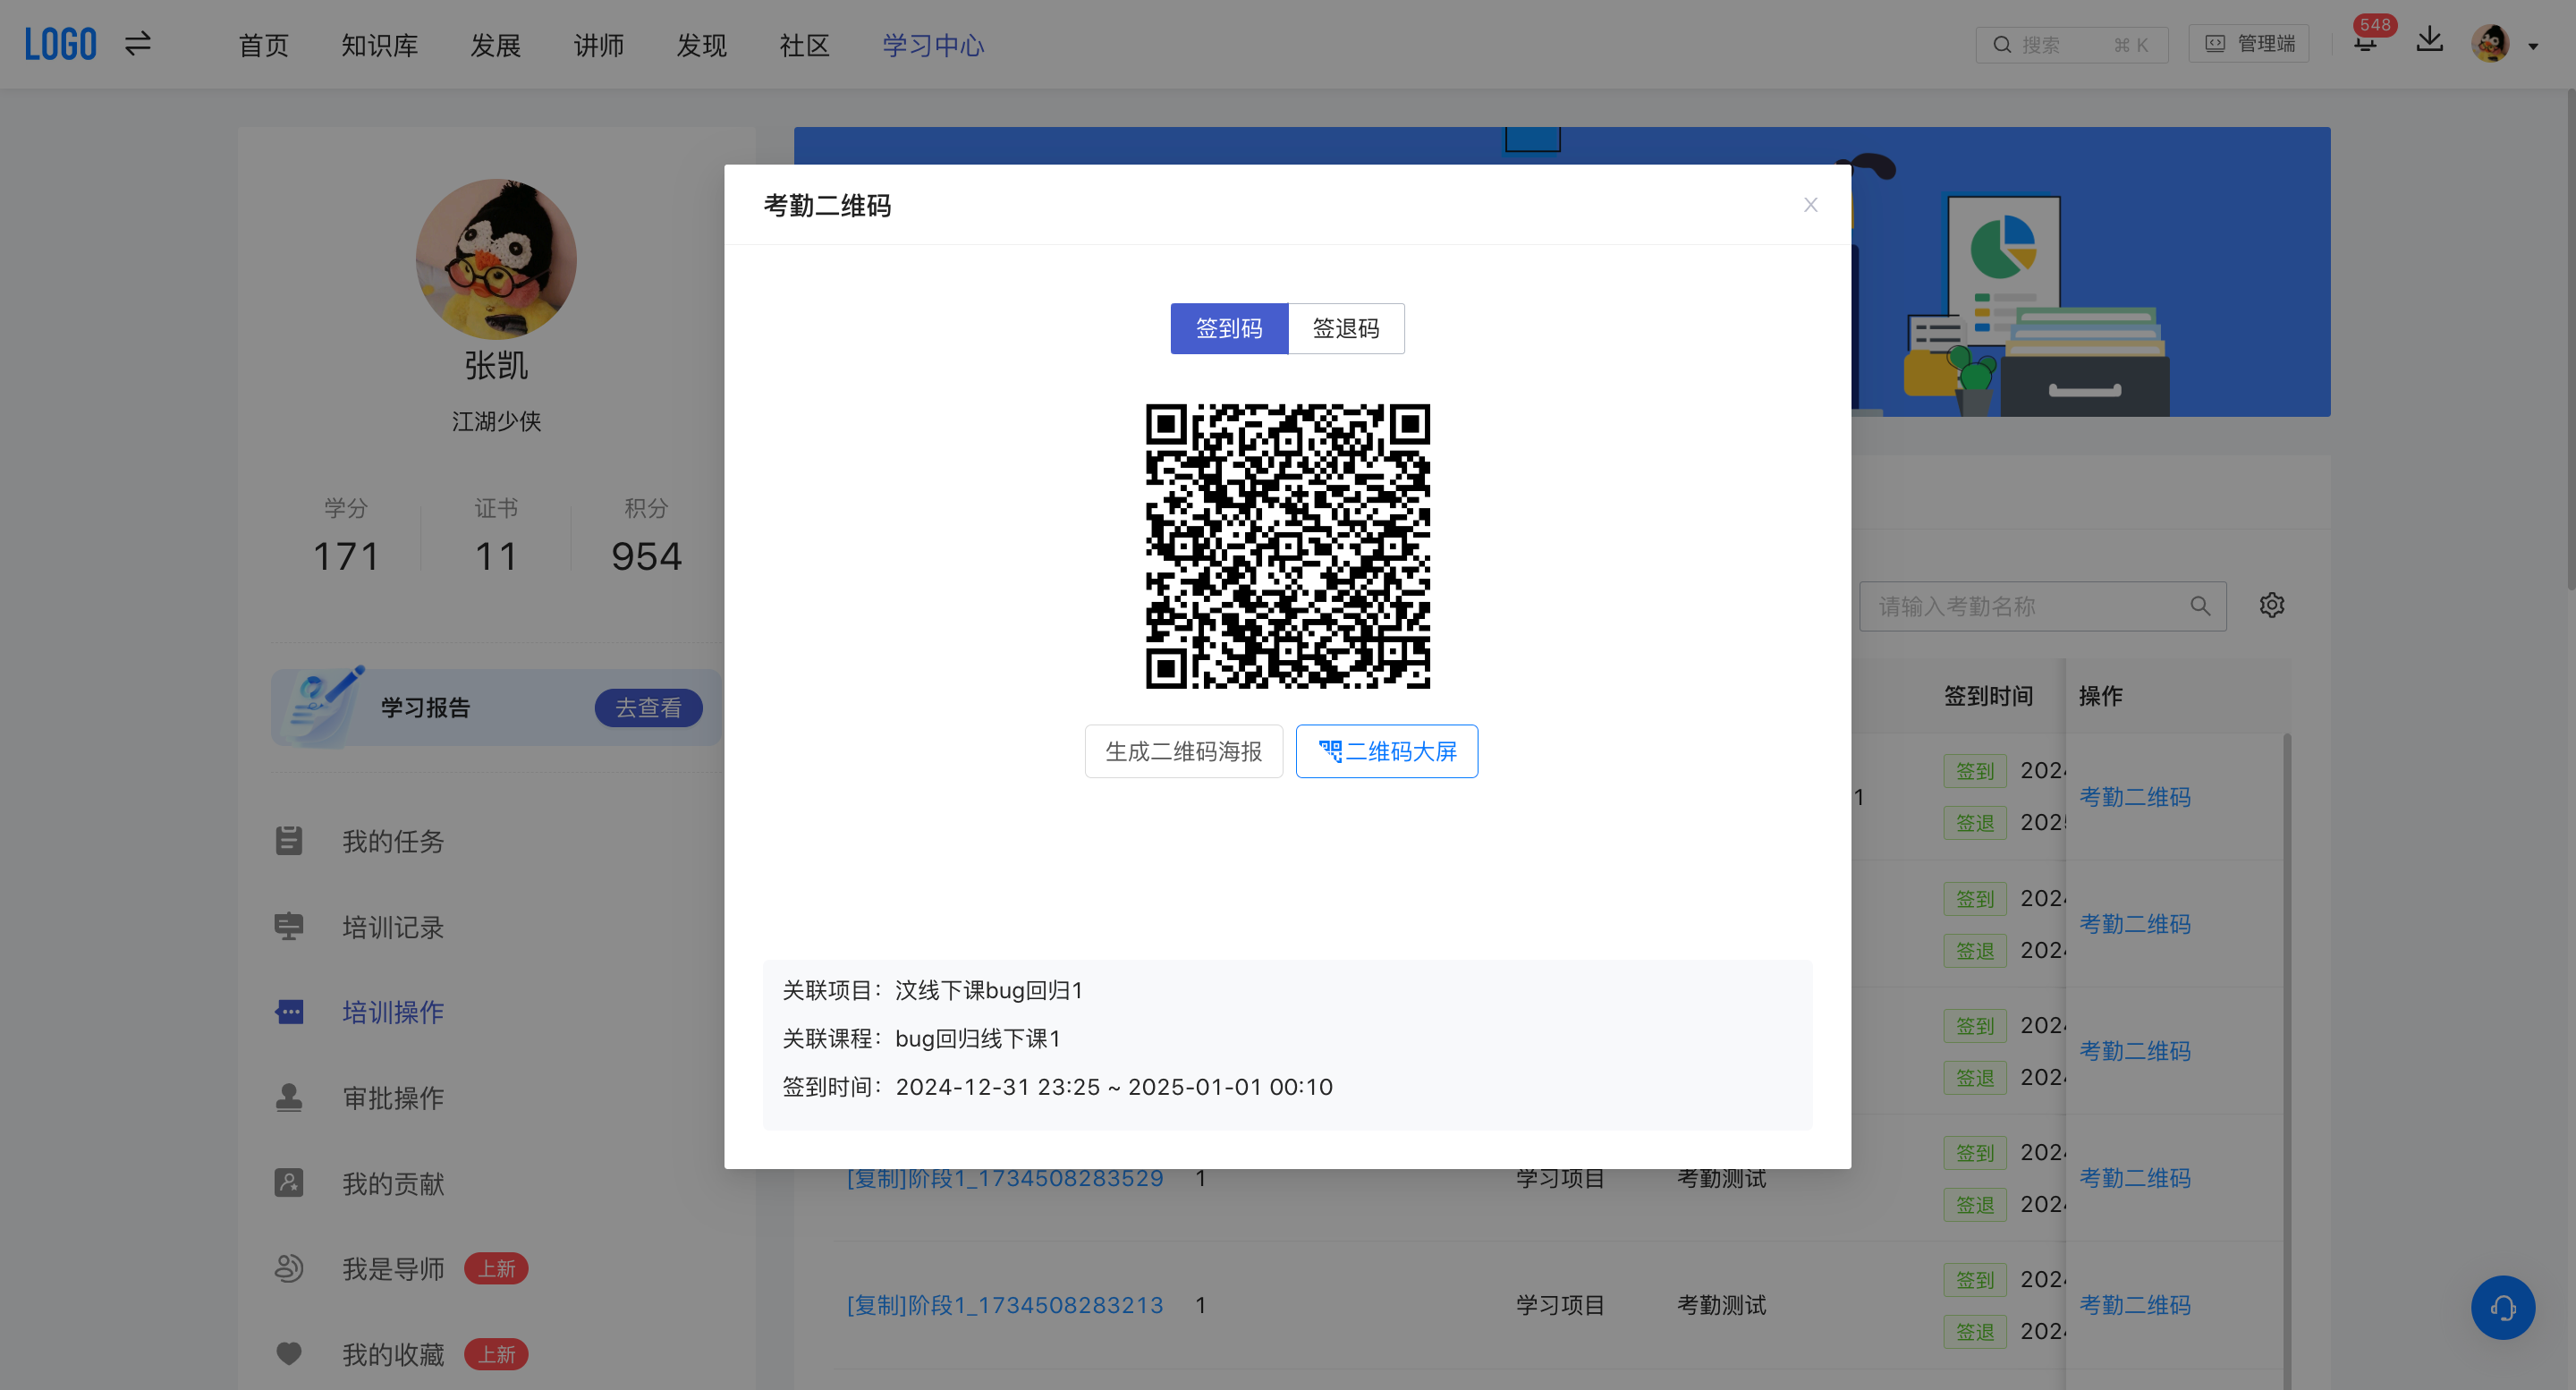Click the 我的收藏 heart icon
Image resolution: width=2576 pixels, height=1390 pixels.
coord(289,1354)
